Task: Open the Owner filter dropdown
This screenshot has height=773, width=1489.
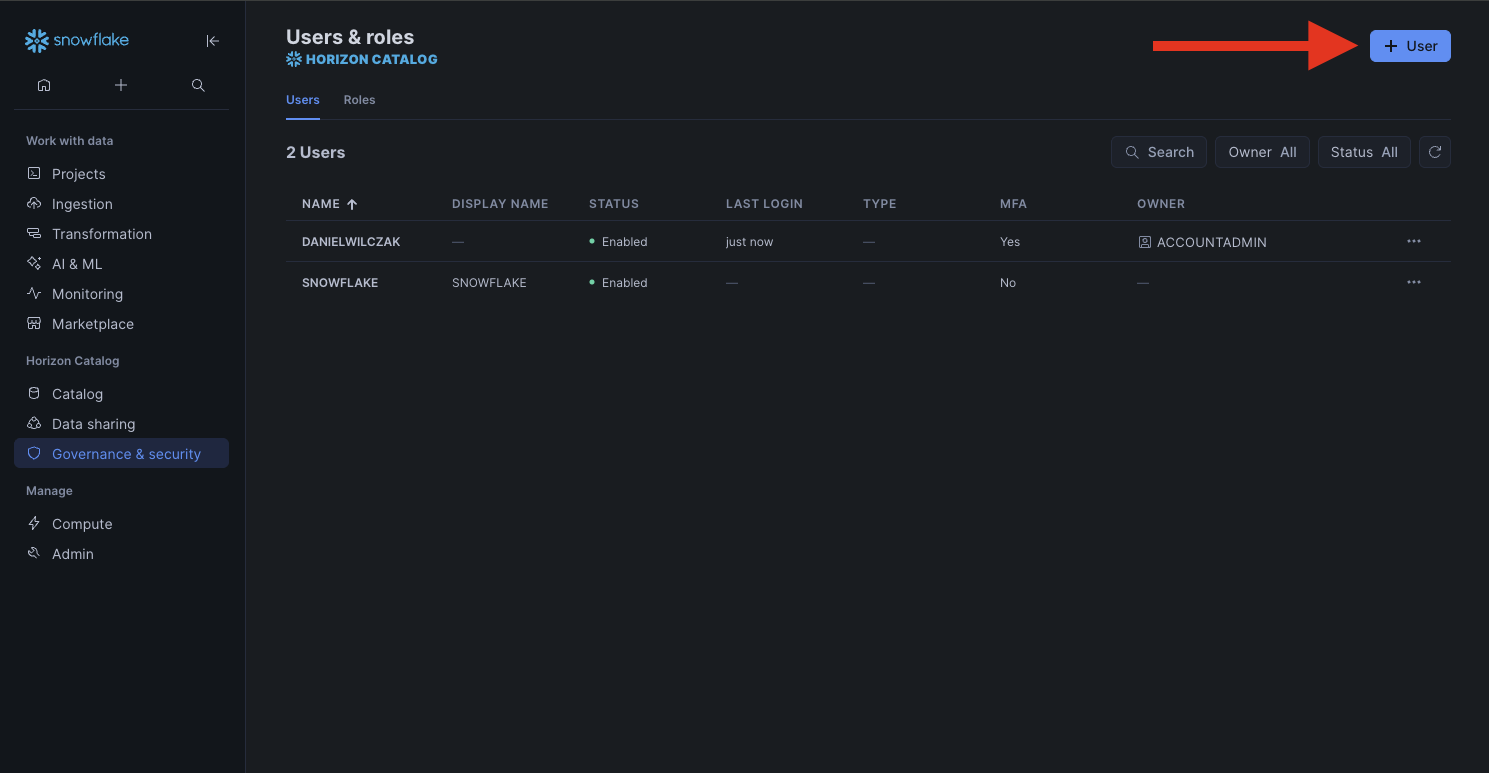Action: click(1261, 152)
